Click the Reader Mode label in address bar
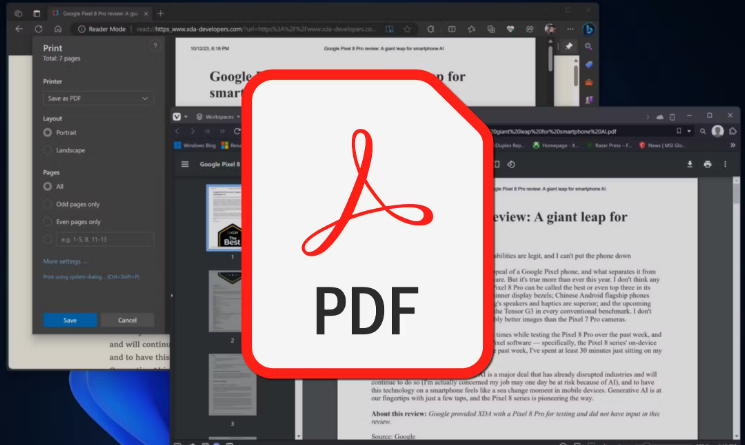 coord(107,29)
